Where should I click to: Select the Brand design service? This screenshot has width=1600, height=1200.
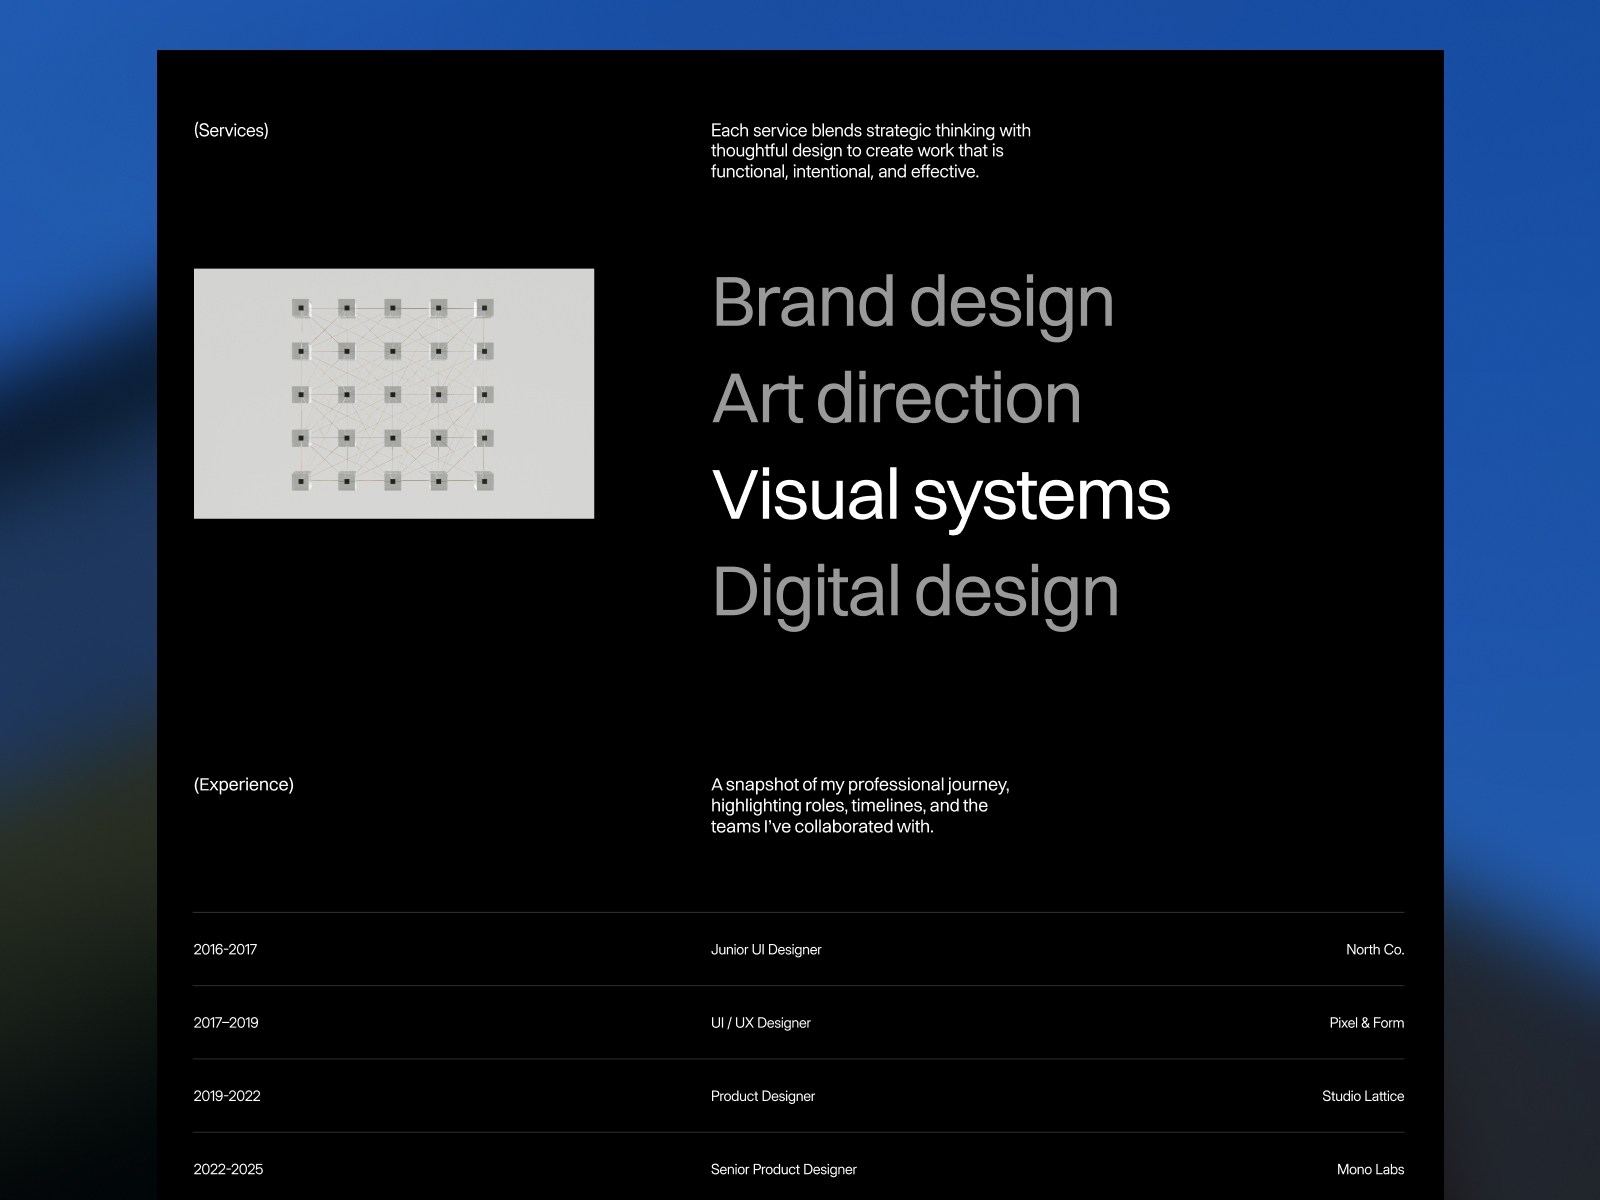pos(912,302)
